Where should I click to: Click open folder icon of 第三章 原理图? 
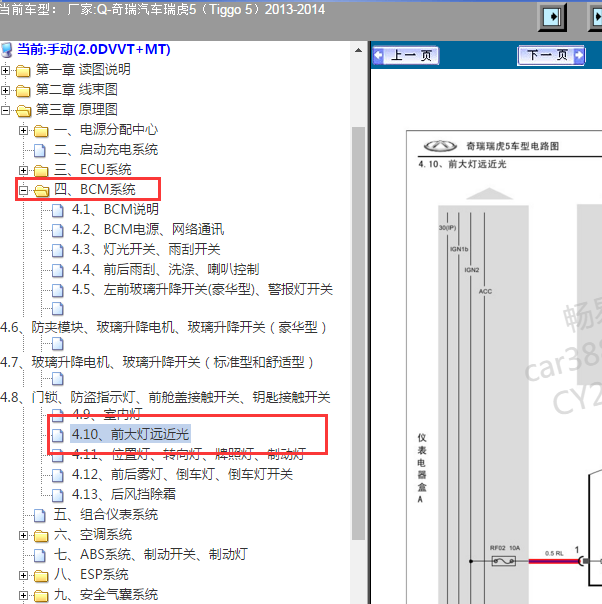click(x=23, y=111)
